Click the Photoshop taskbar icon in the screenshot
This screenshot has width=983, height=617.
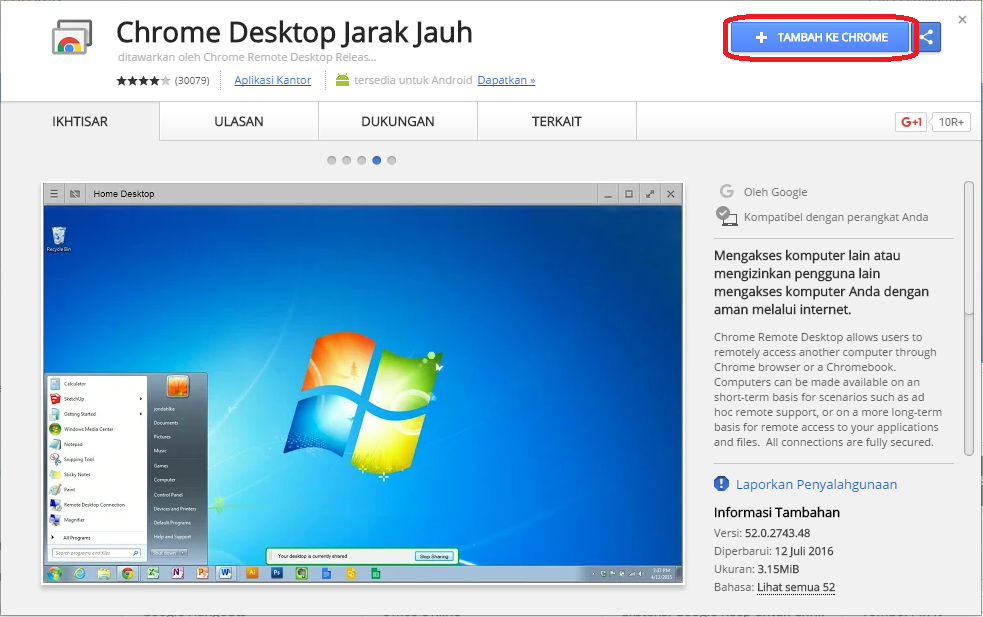click(x=276, y=573)
